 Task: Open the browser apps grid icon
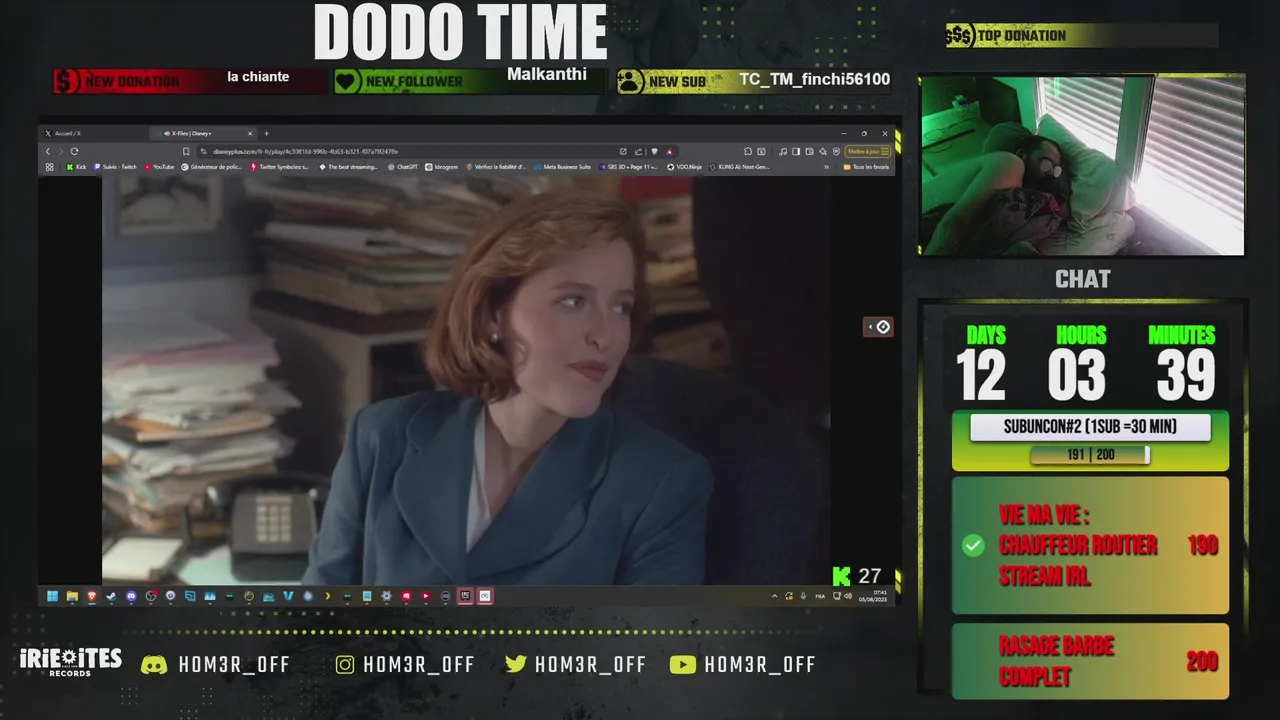coord(49,167)
